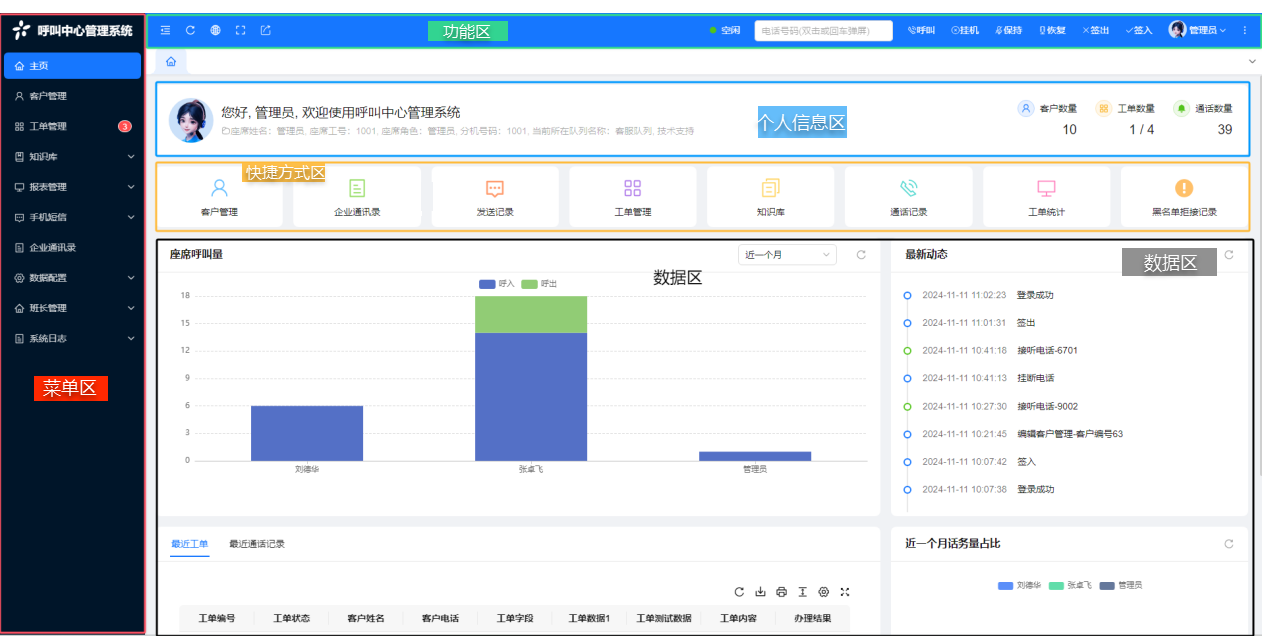Open the 近一个月 time range dropdown
The image size is (1262, 636).
click(786, 255)
